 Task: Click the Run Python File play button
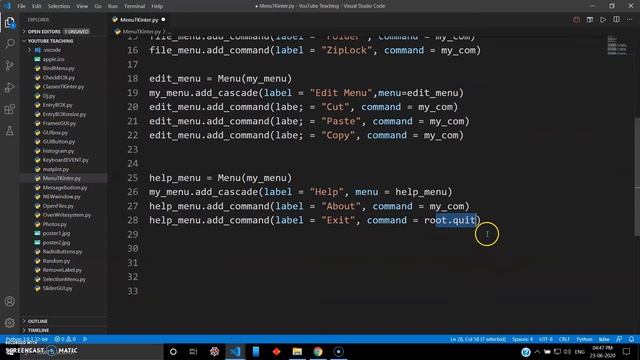coord(603,20)
